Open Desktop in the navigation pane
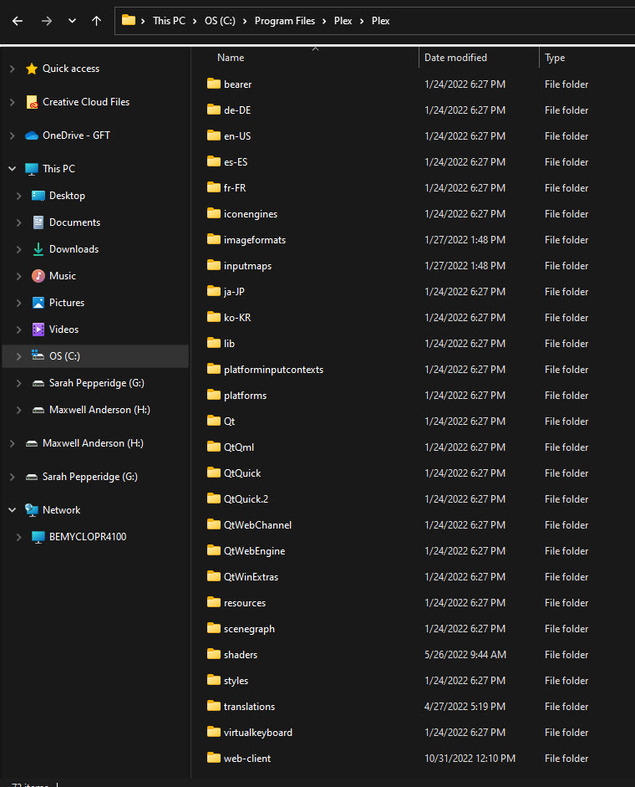This screenshot has width=635, height=787. click(x=67, y=196)
